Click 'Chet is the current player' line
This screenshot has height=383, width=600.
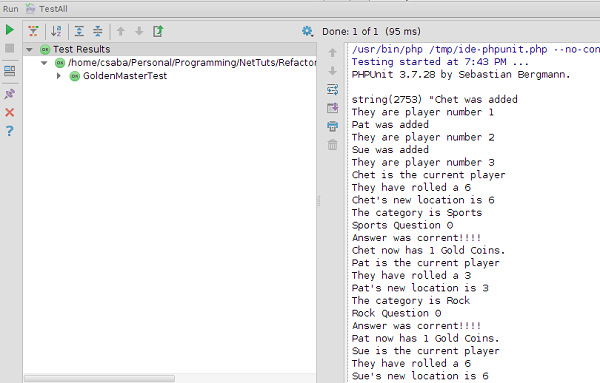click(x=429, y=175)
